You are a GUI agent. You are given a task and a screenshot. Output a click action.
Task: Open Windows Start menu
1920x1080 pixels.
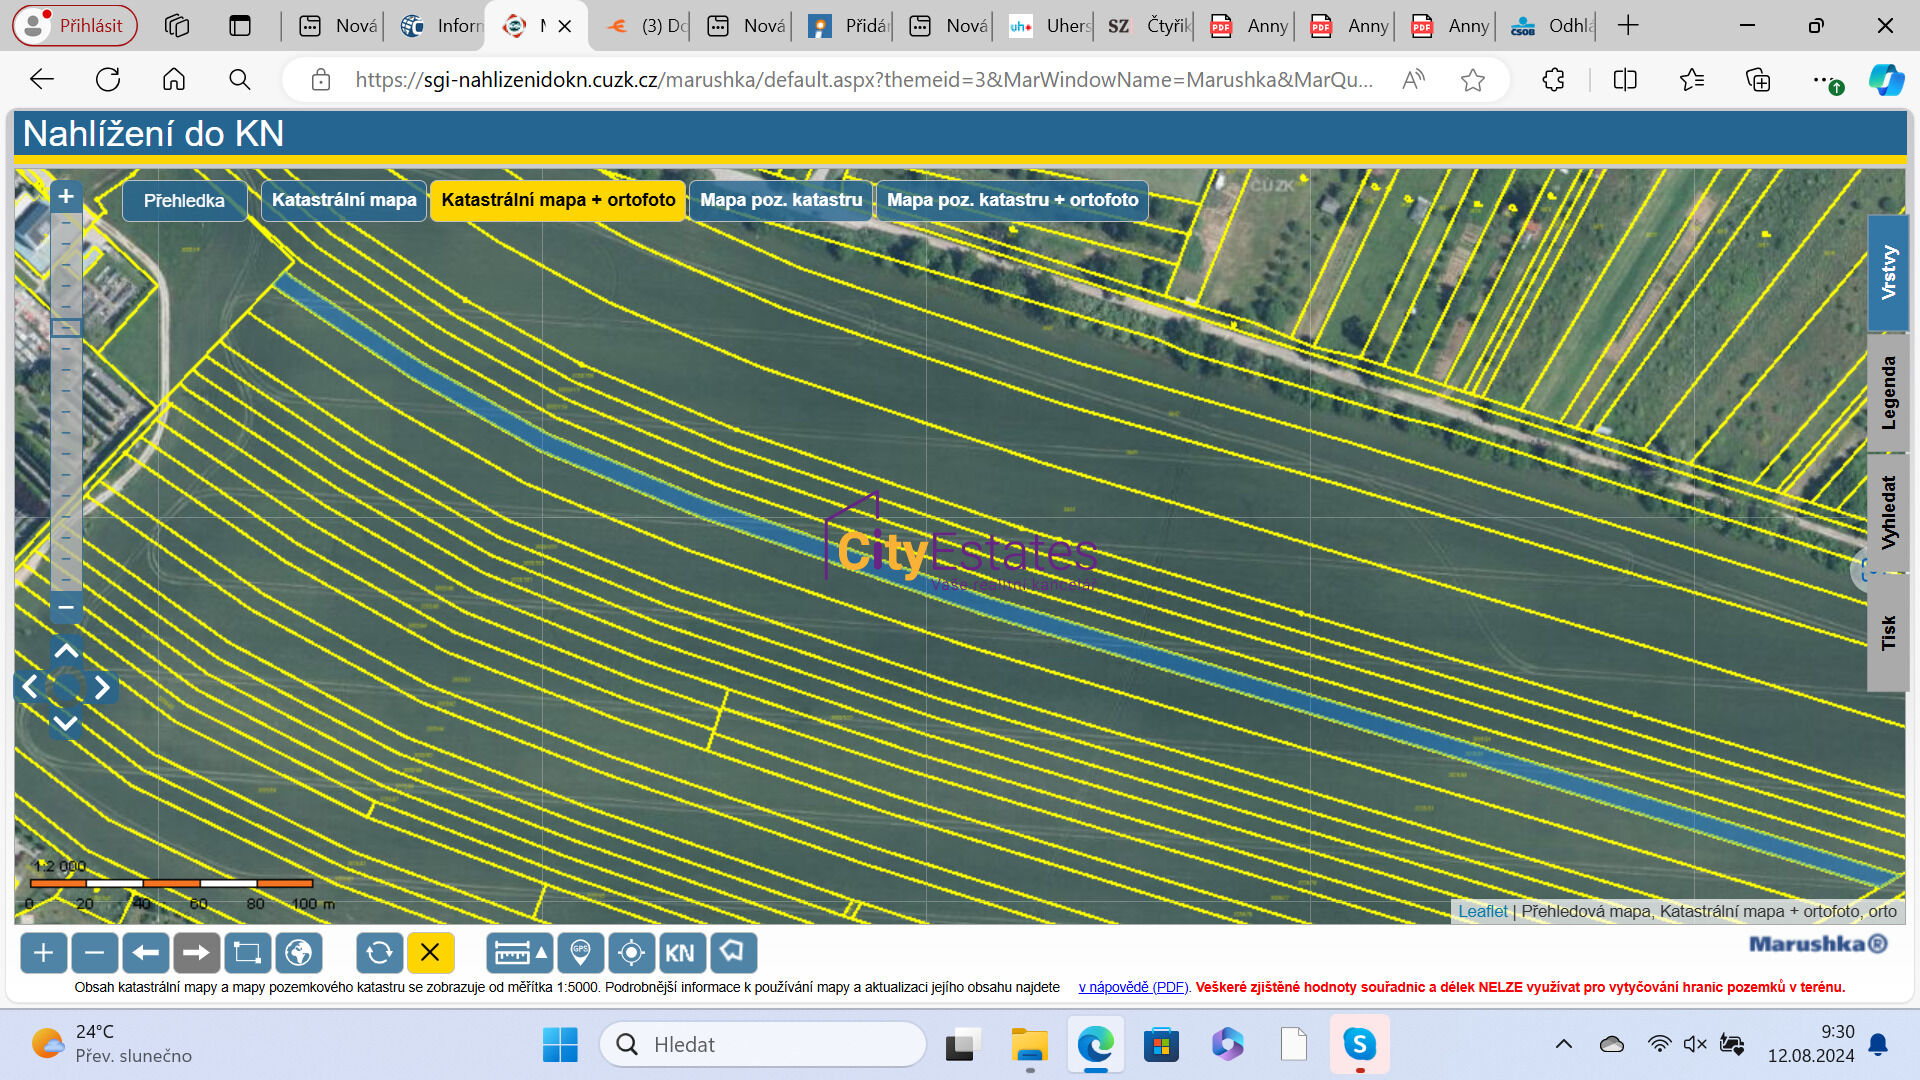[x=560, y=1045]
